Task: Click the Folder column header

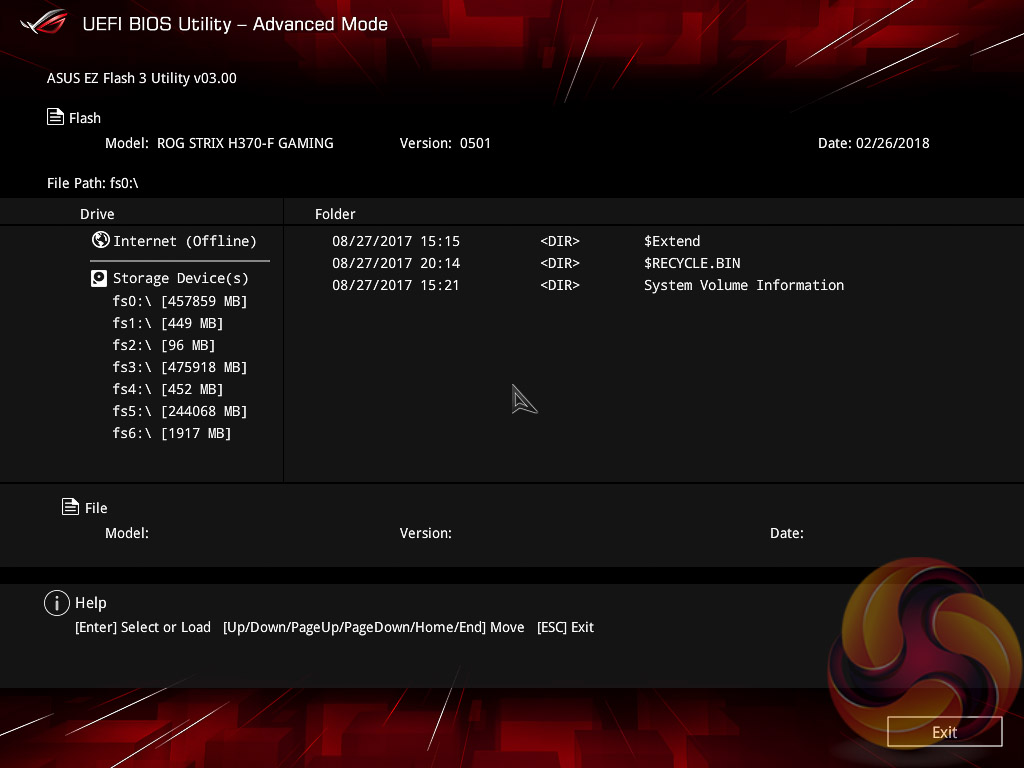Action: click(335, 214)
